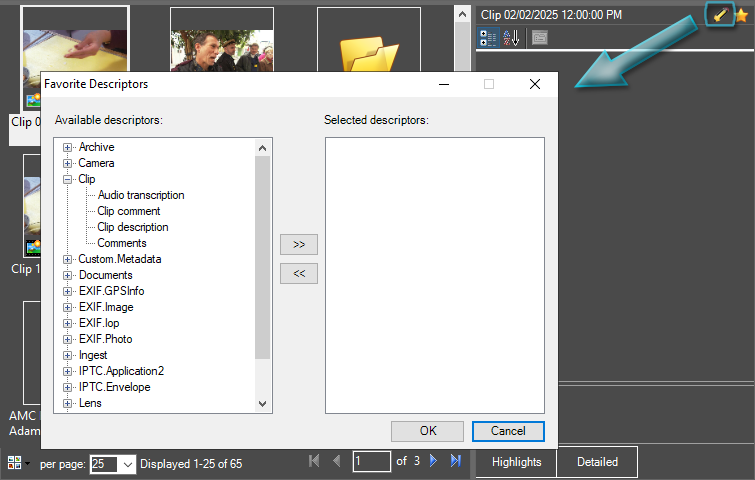
Task: Click the view mode dropdown arrow
Action: (27, 464)
